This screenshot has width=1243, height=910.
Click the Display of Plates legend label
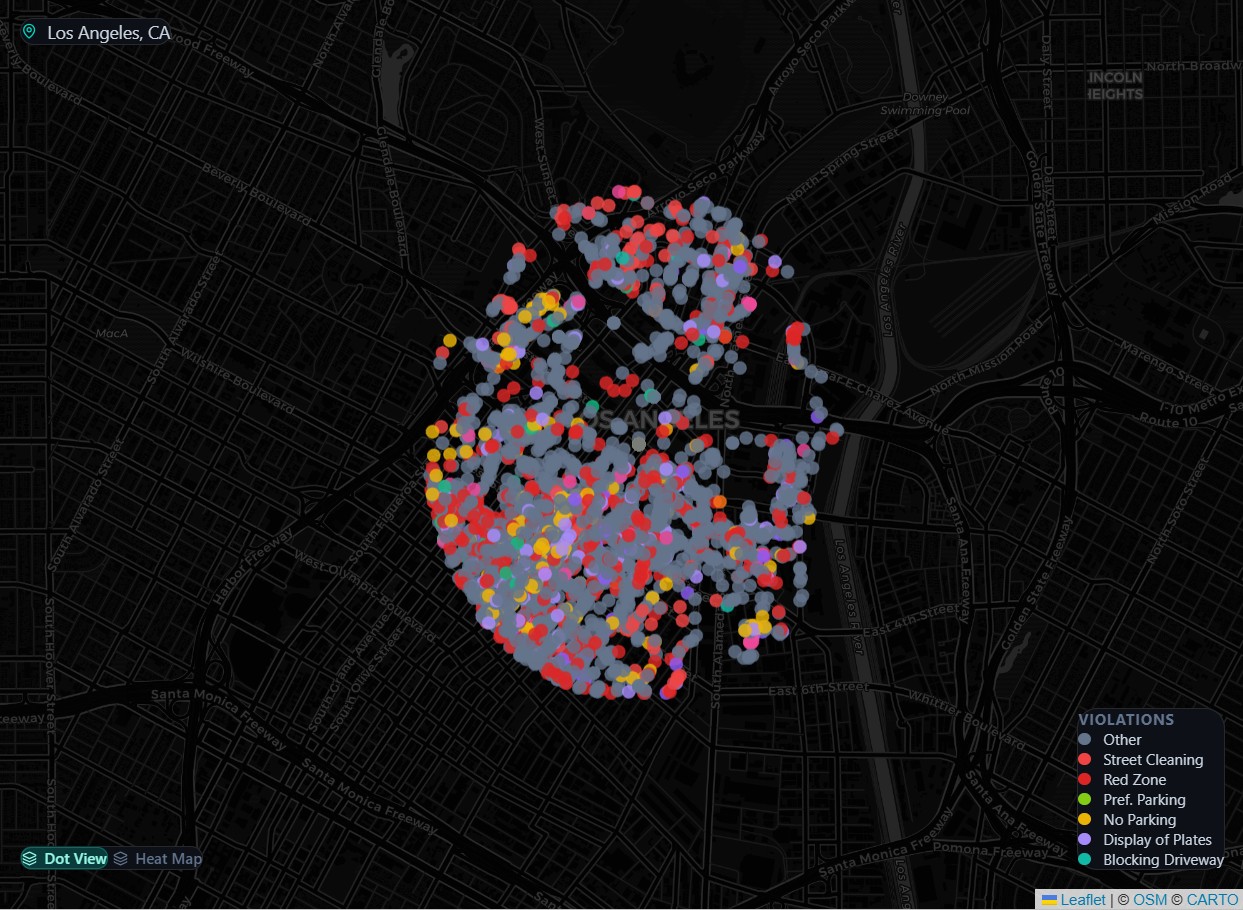(1157, 839)
